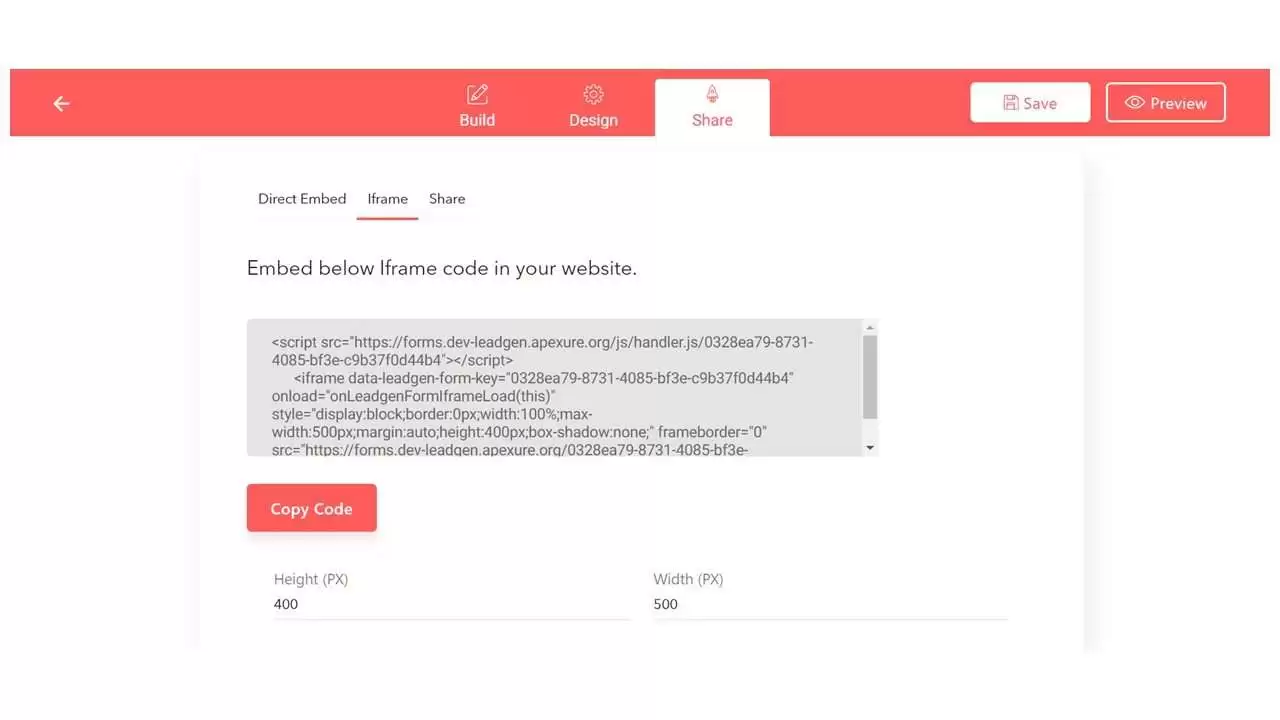Focus the Height (PX) input field
The height and width of the screenshot is (720, 1280).
(450, 604)
